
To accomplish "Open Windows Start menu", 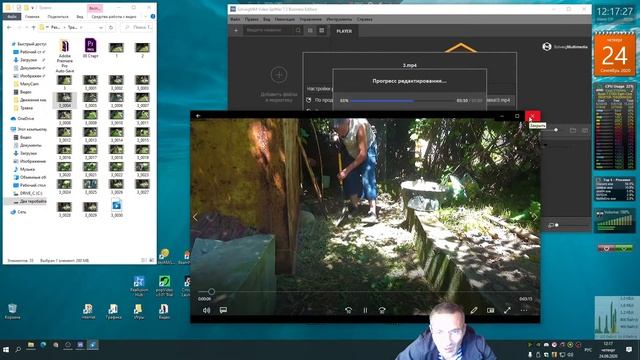I will (6, 350).
